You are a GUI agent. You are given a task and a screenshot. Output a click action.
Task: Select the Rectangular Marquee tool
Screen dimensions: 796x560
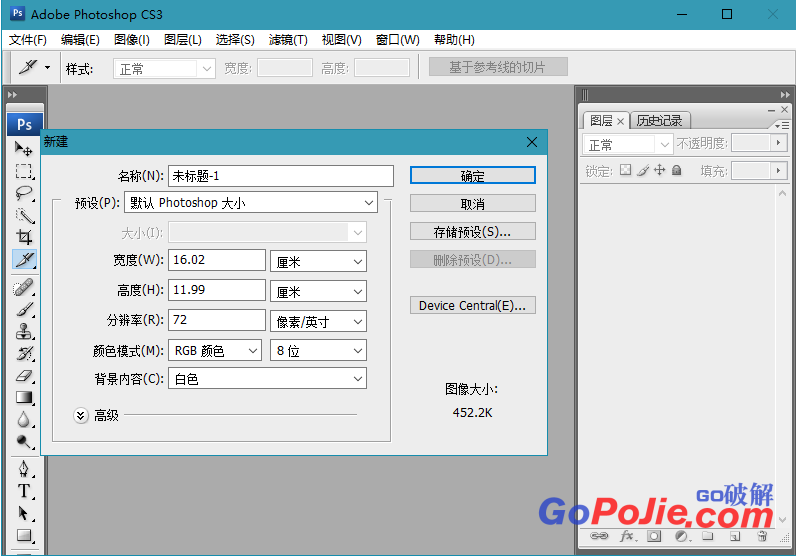pyautogui.click(x=23, y=171)
